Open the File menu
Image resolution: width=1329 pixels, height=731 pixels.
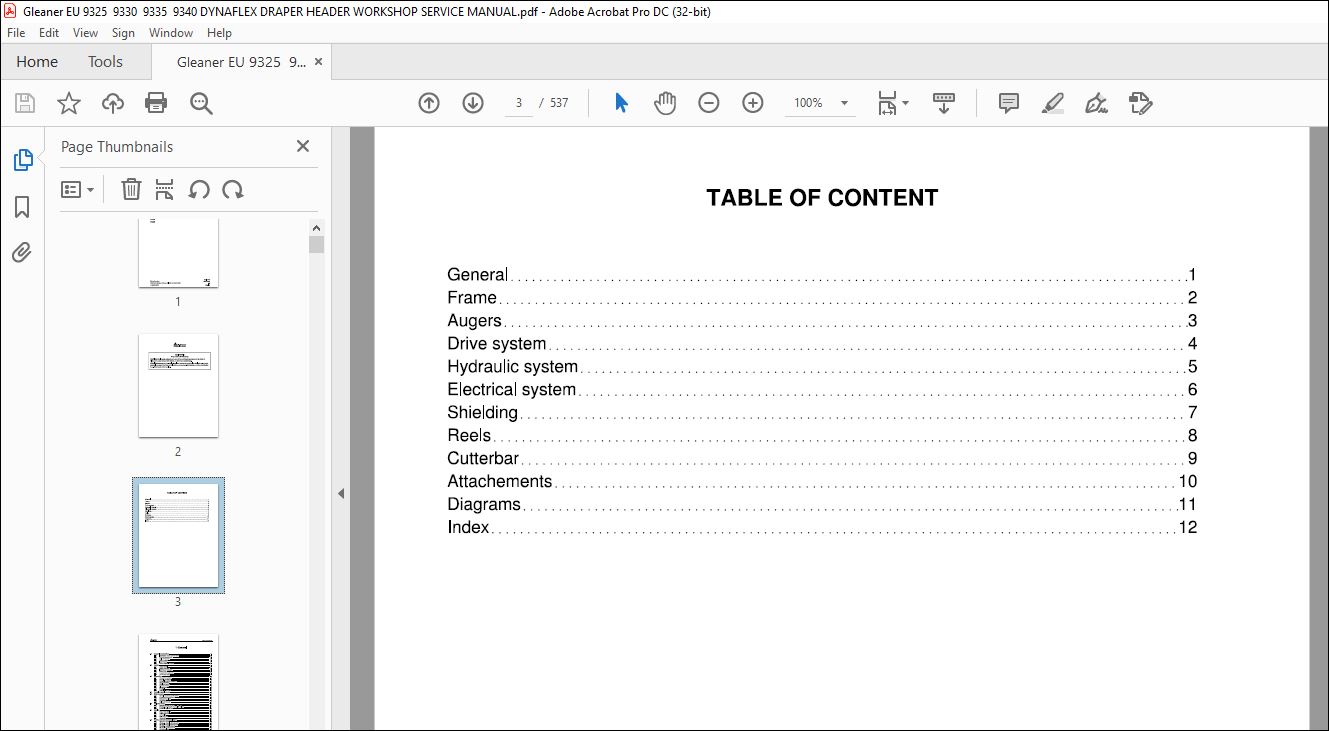tap(16, 33)
